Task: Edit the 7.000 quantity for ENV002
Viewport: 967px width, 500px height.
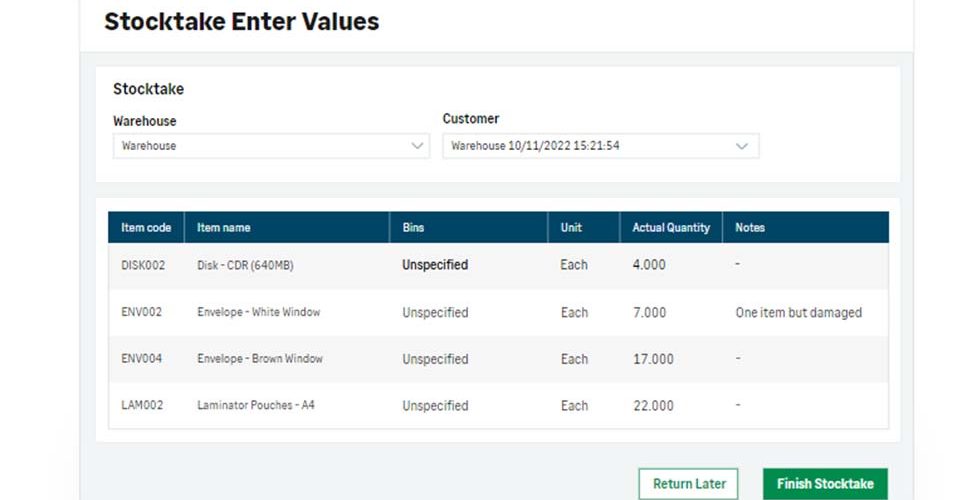Action: [649, 313]
